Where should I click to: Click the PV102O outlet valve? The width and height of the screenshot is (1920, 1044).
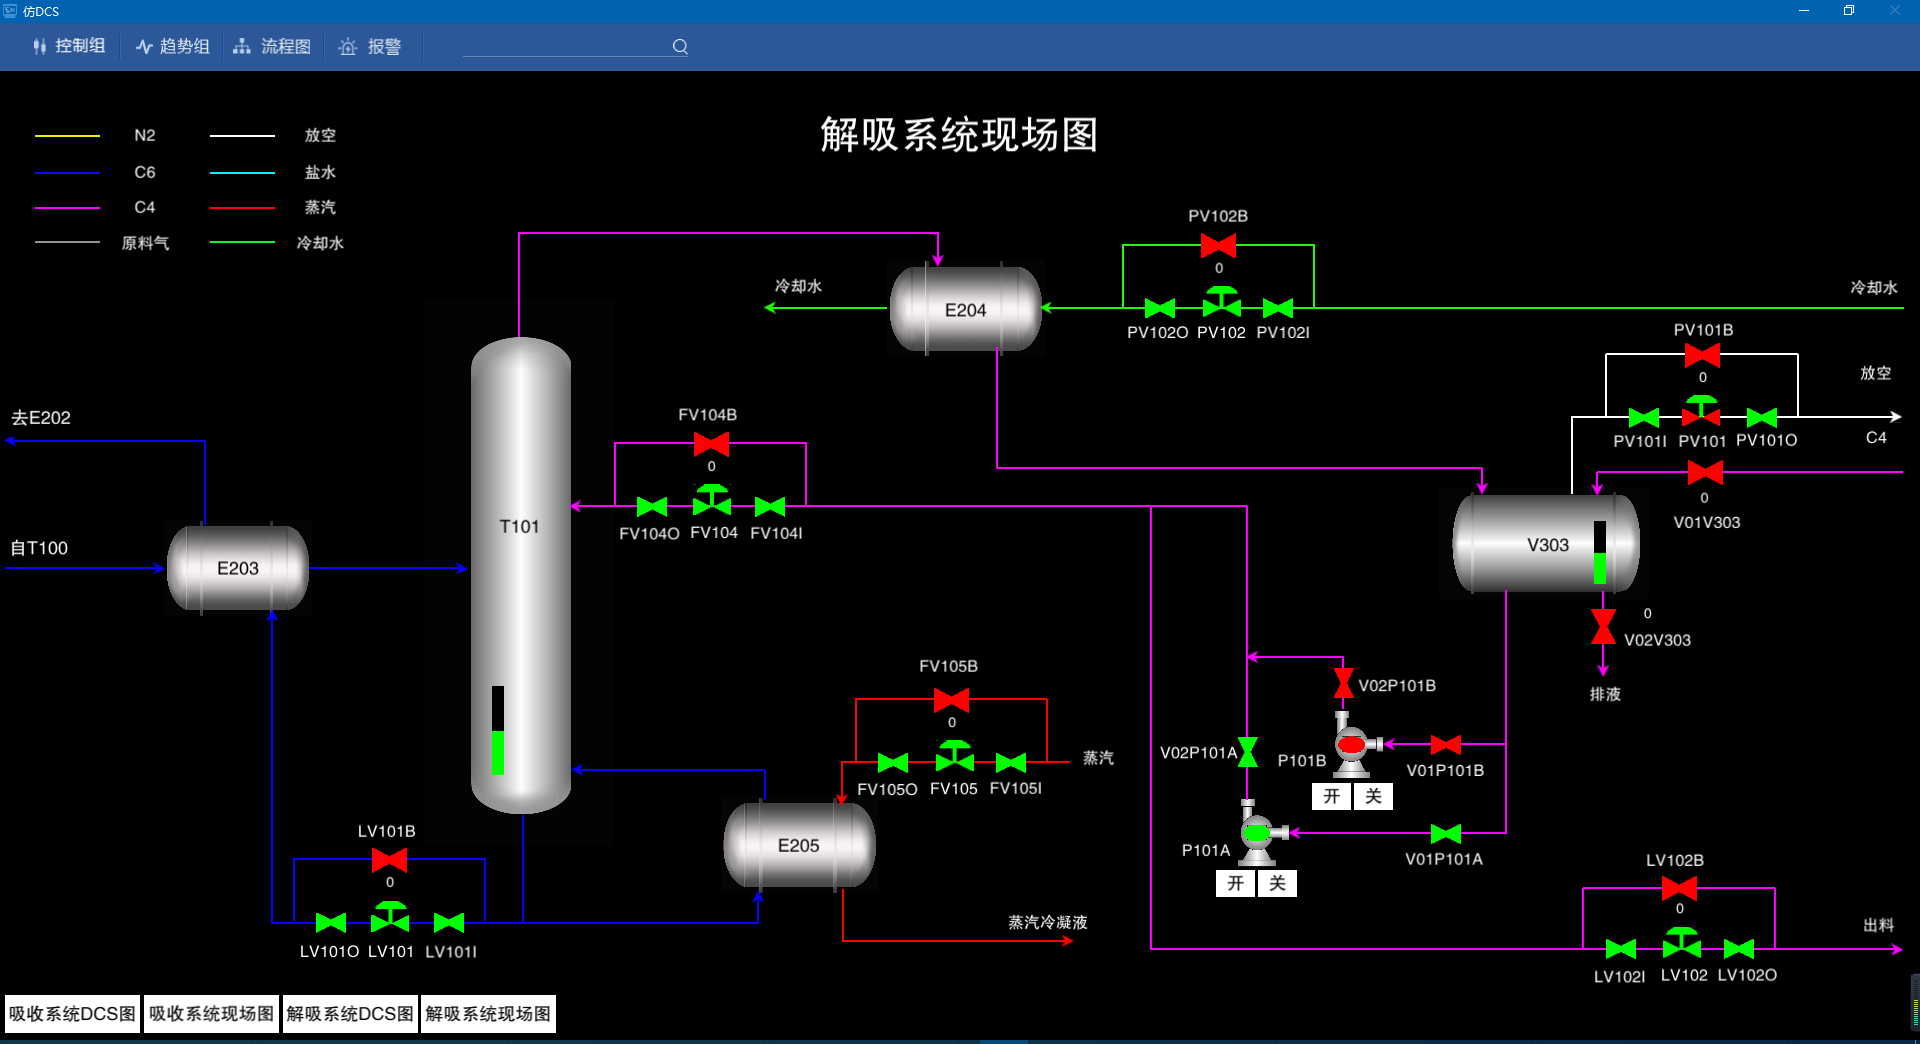1160,308
